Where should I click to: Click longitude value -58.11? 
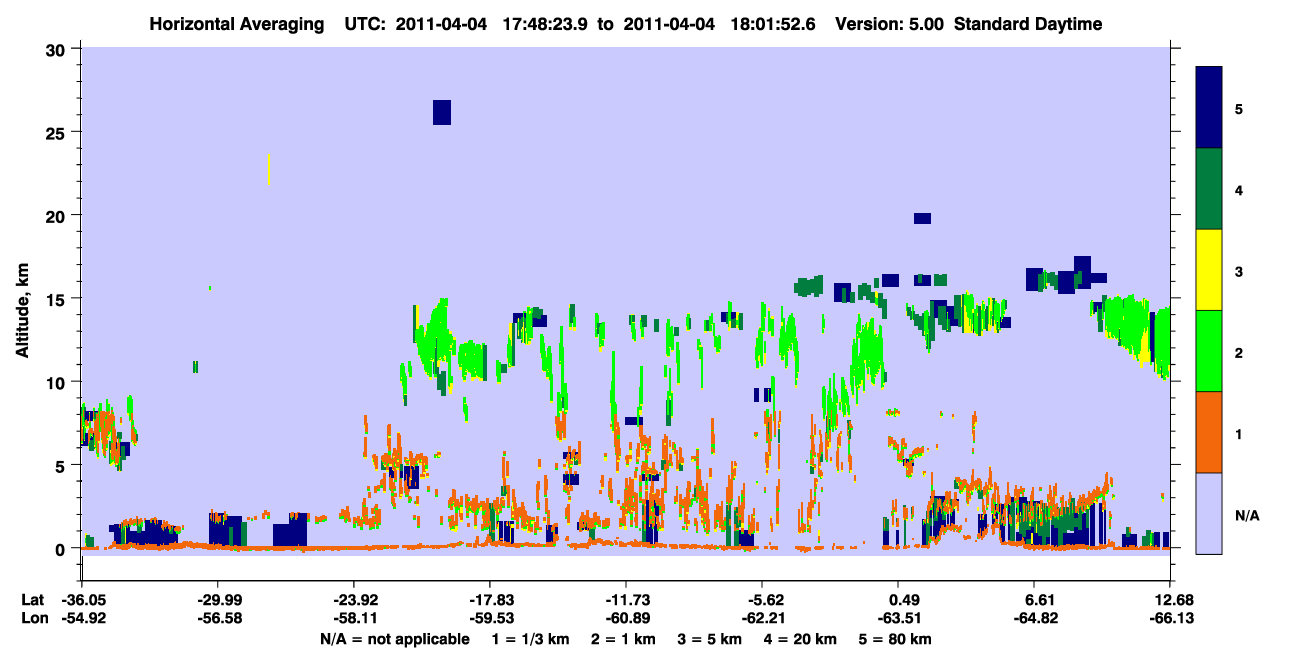[x=354, y=619]
